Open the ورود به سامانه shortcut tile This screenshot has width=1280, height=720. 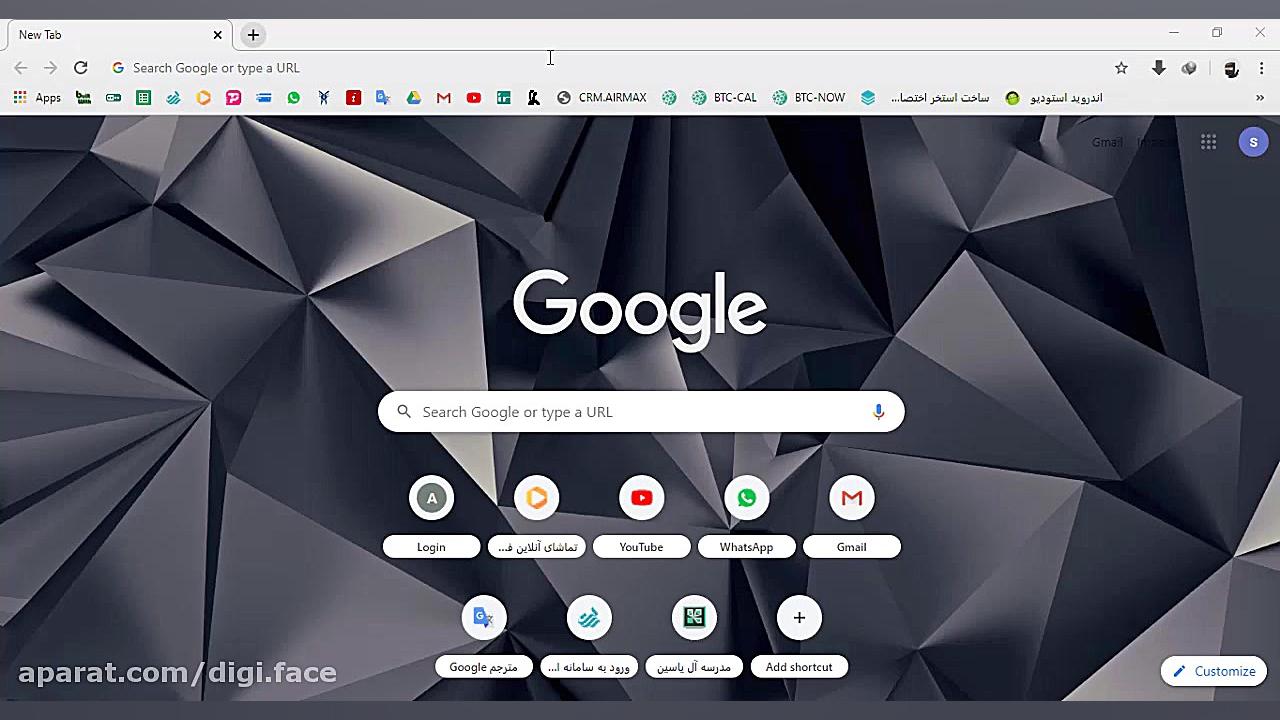tap(589, 638)
